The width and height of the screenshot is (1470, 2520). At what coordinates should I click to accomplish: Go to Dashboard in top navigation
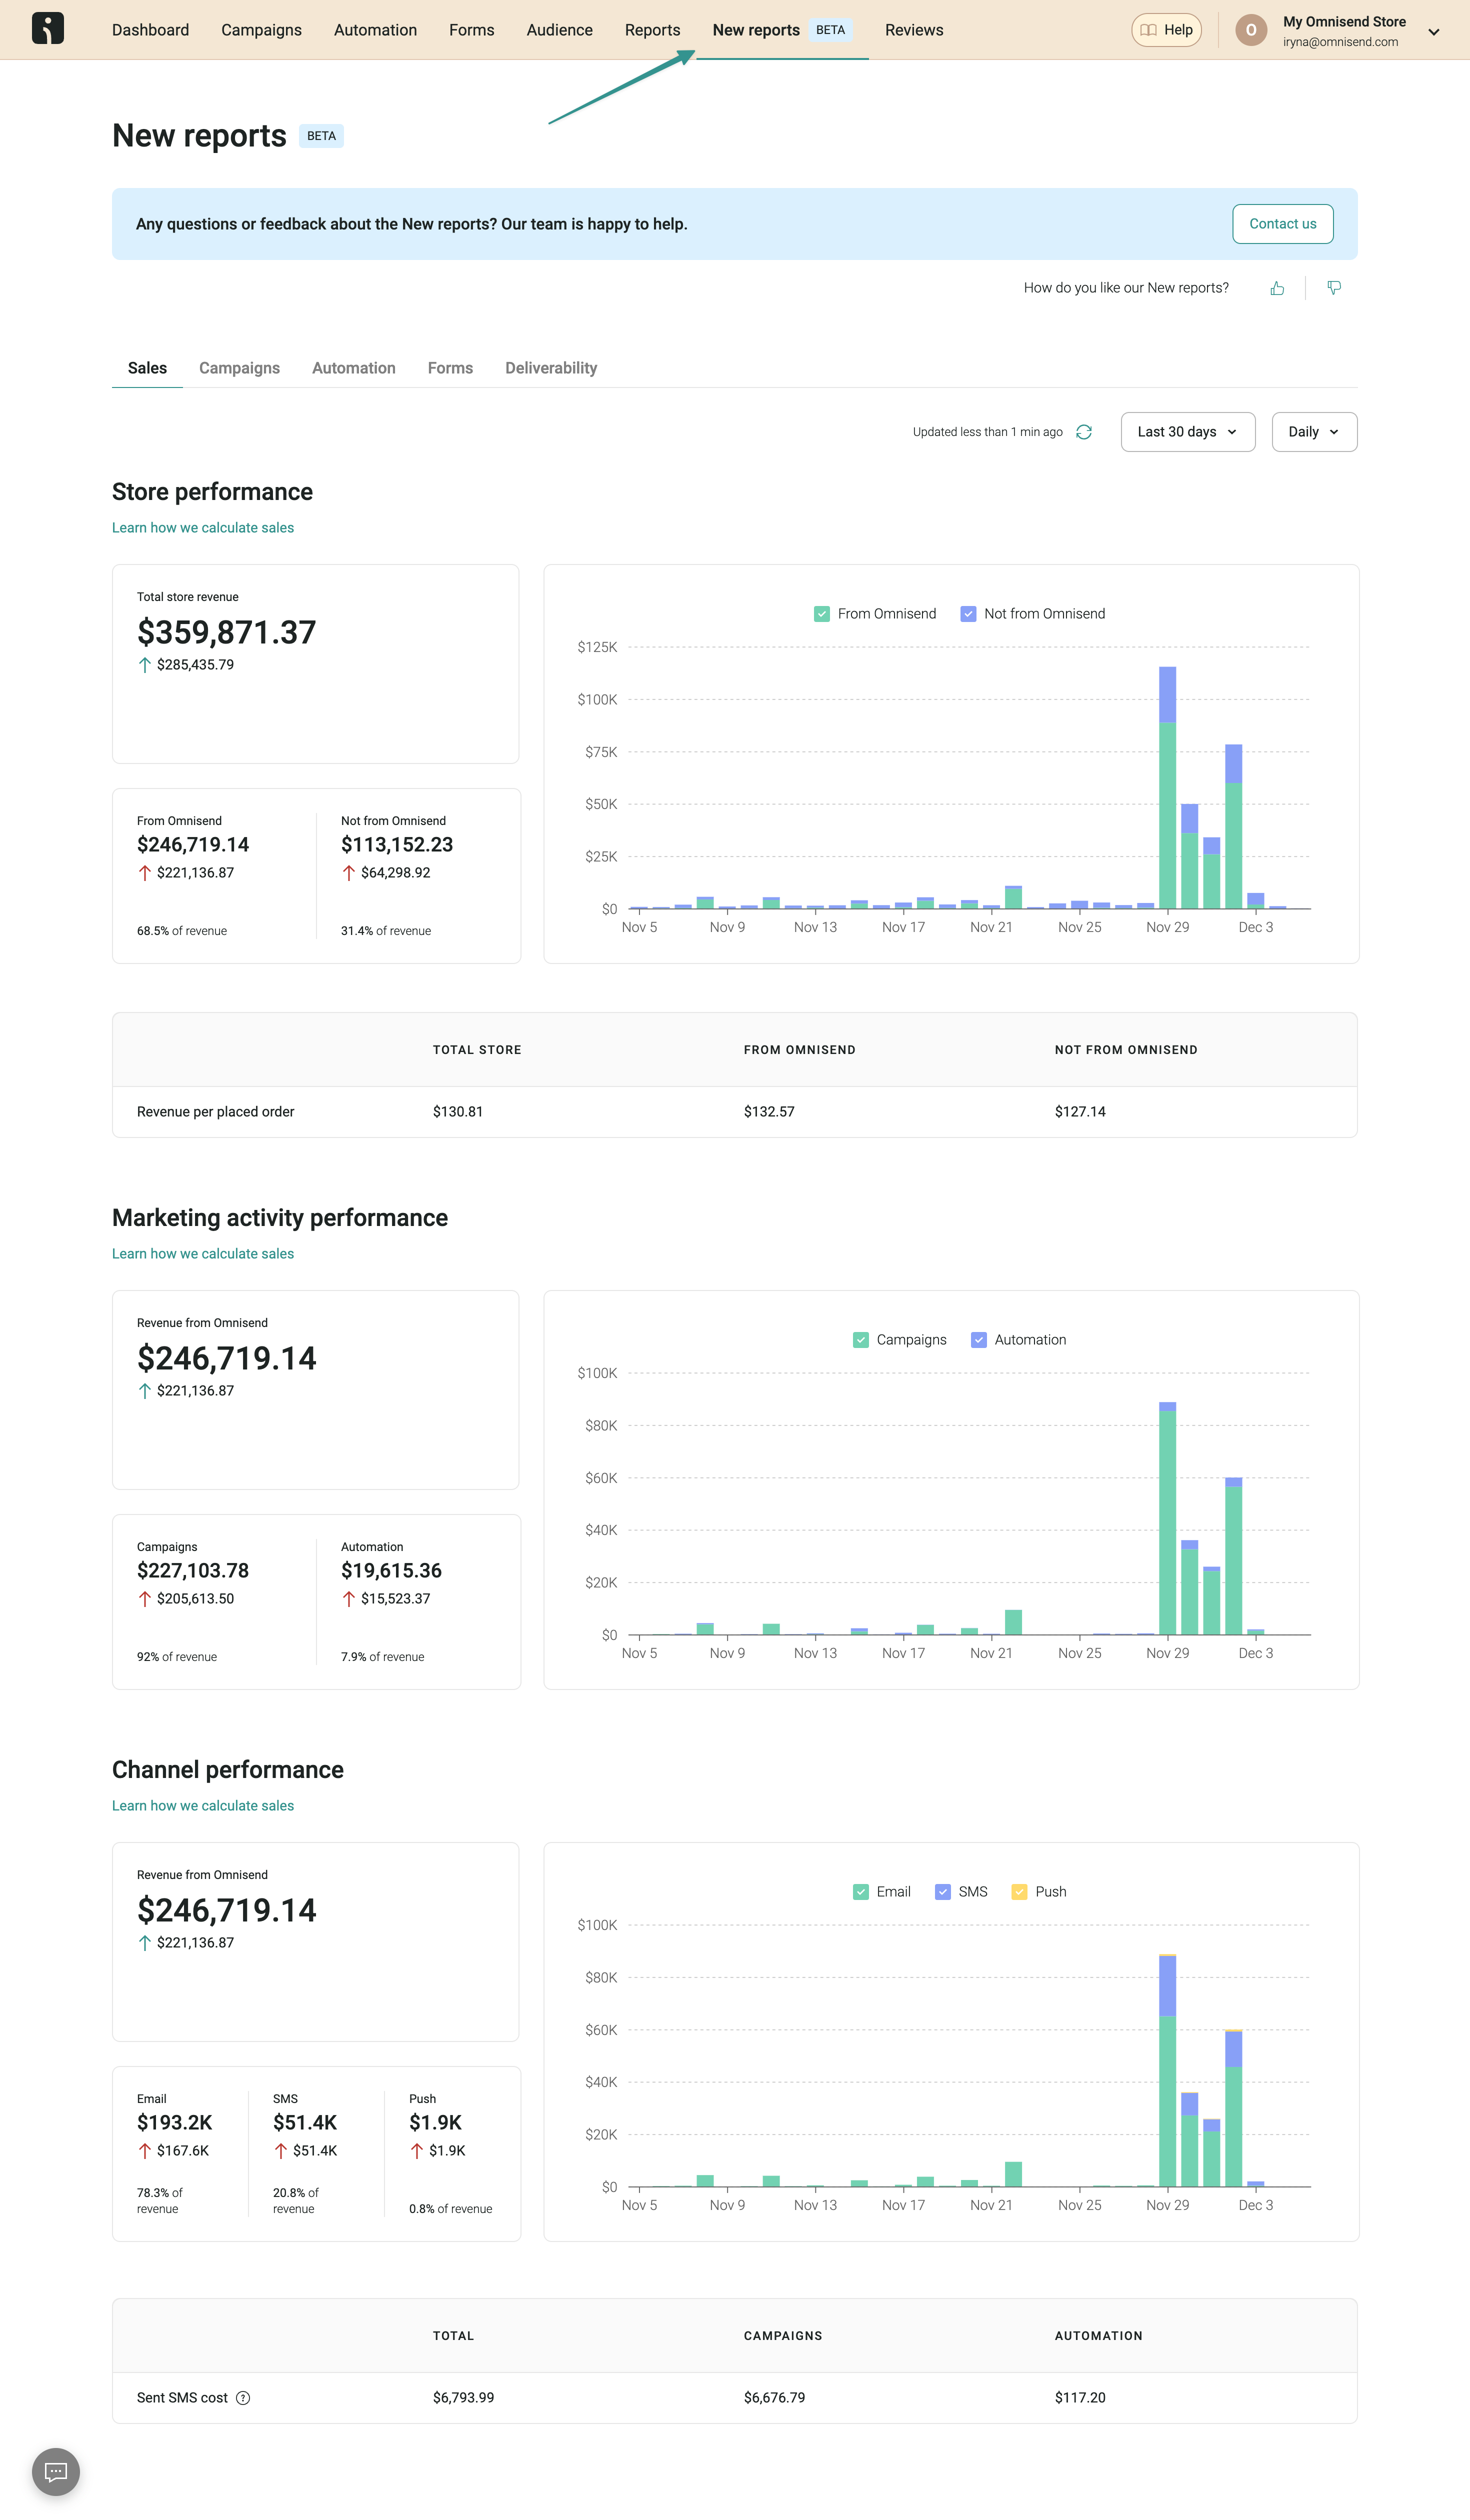pos(150,30)
